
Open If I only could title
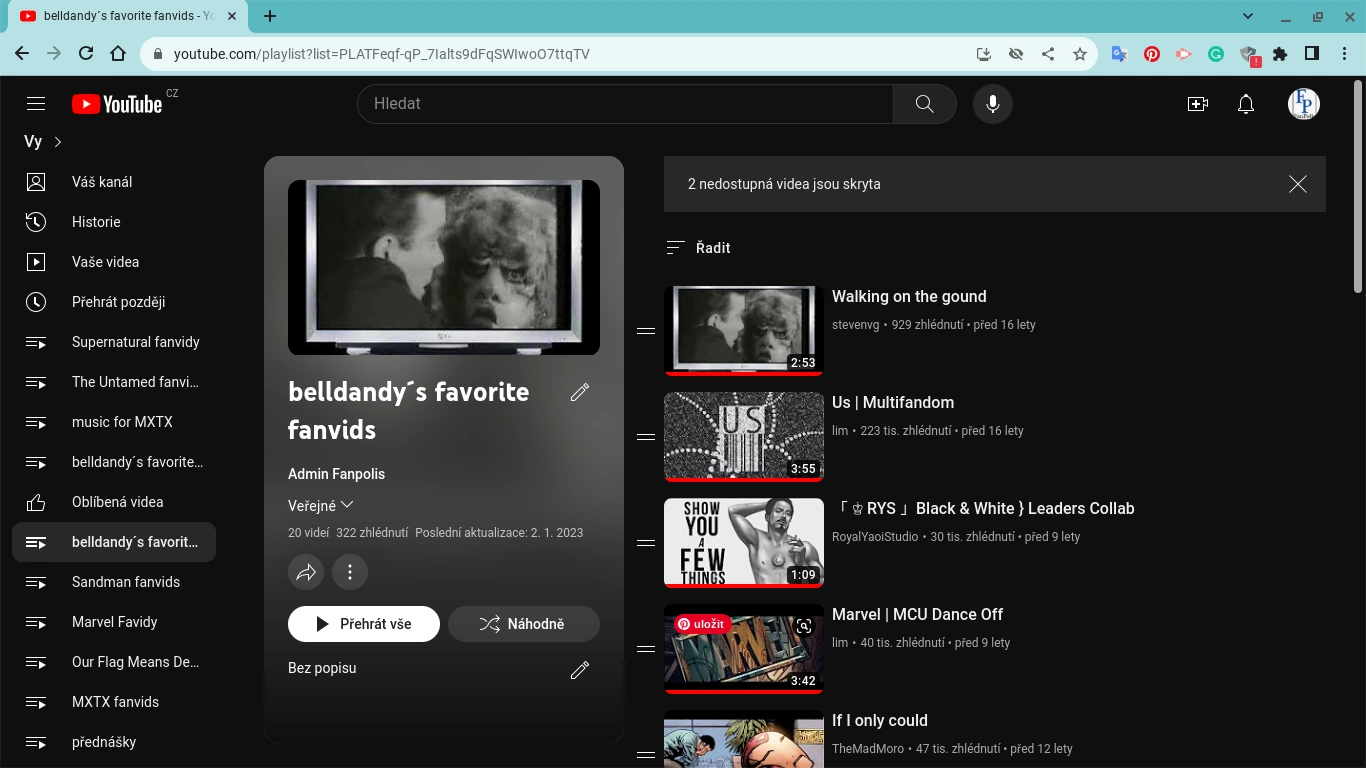(x=880, y=721)
